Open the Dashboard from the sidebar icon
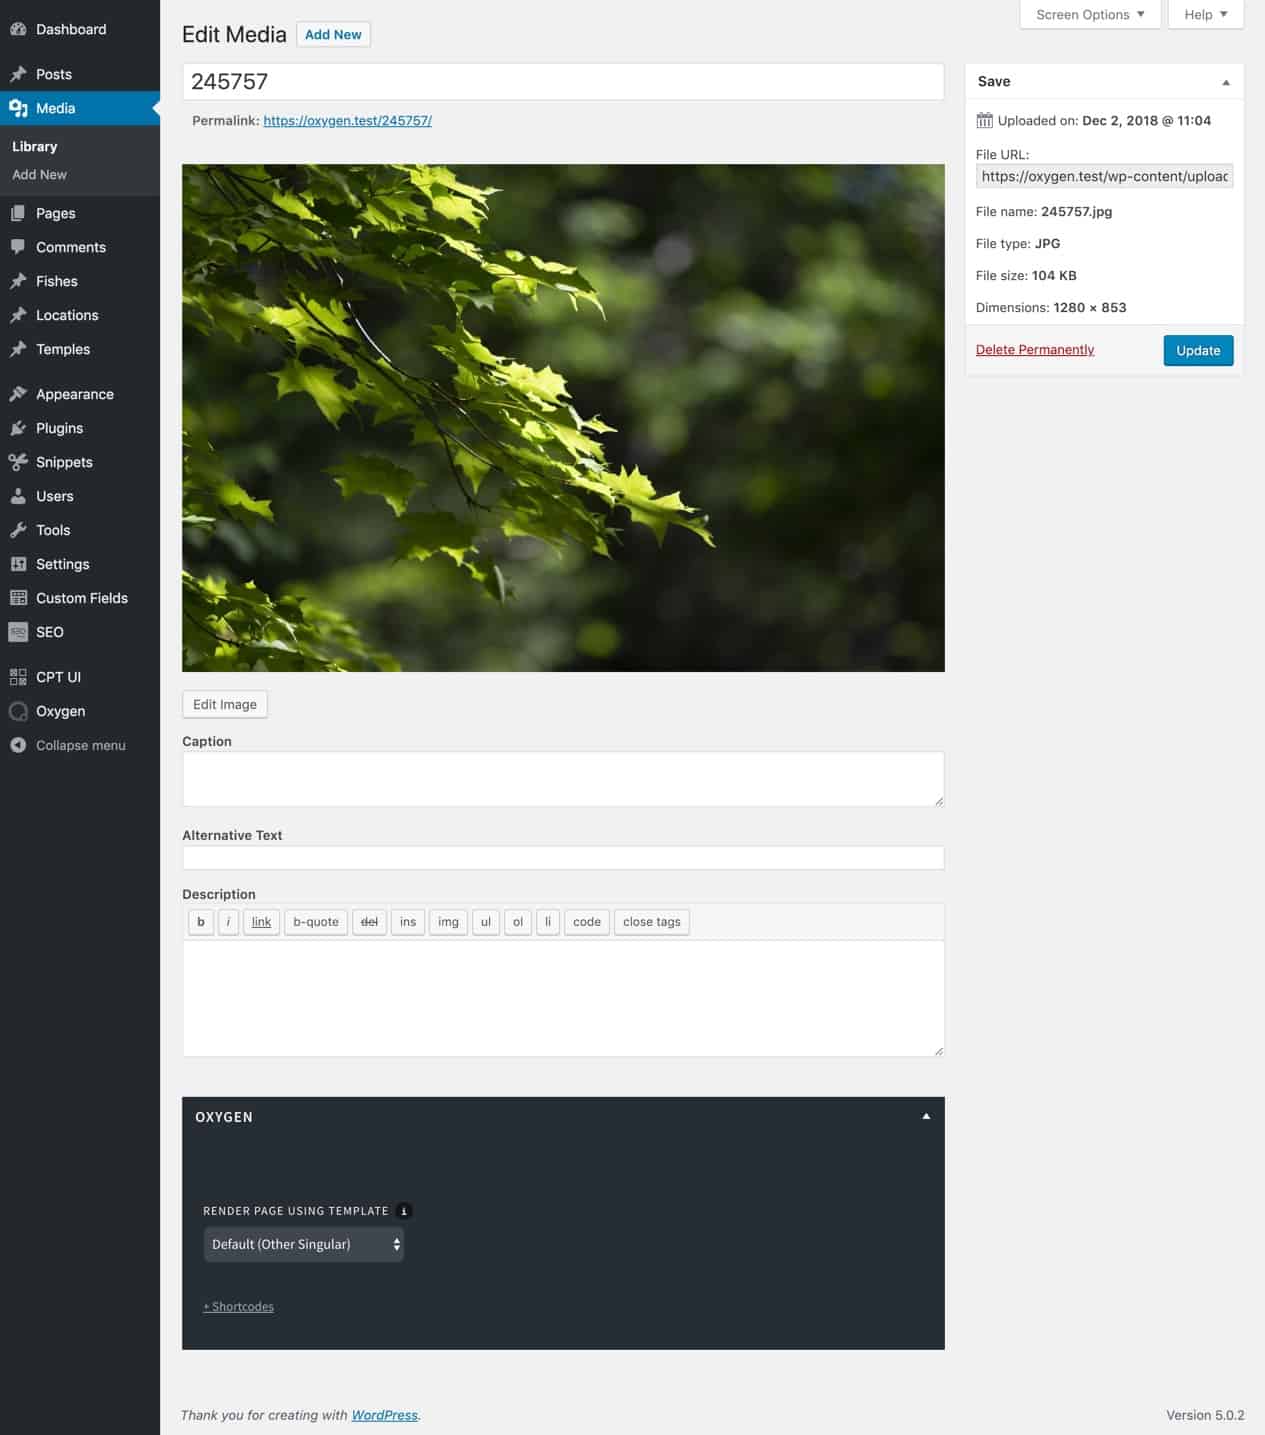 (x=17, y=29)
